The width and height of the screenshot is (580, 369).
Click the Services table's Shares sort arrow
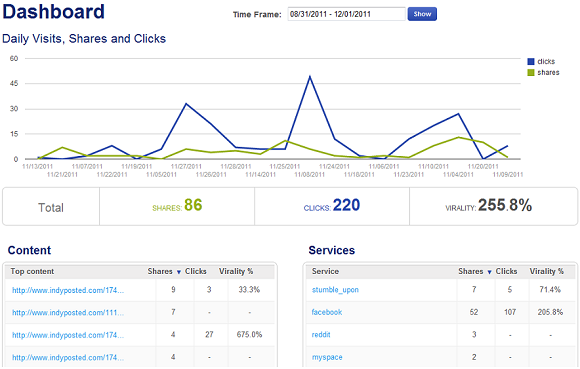pyautogui.click(x=489, y=272)
